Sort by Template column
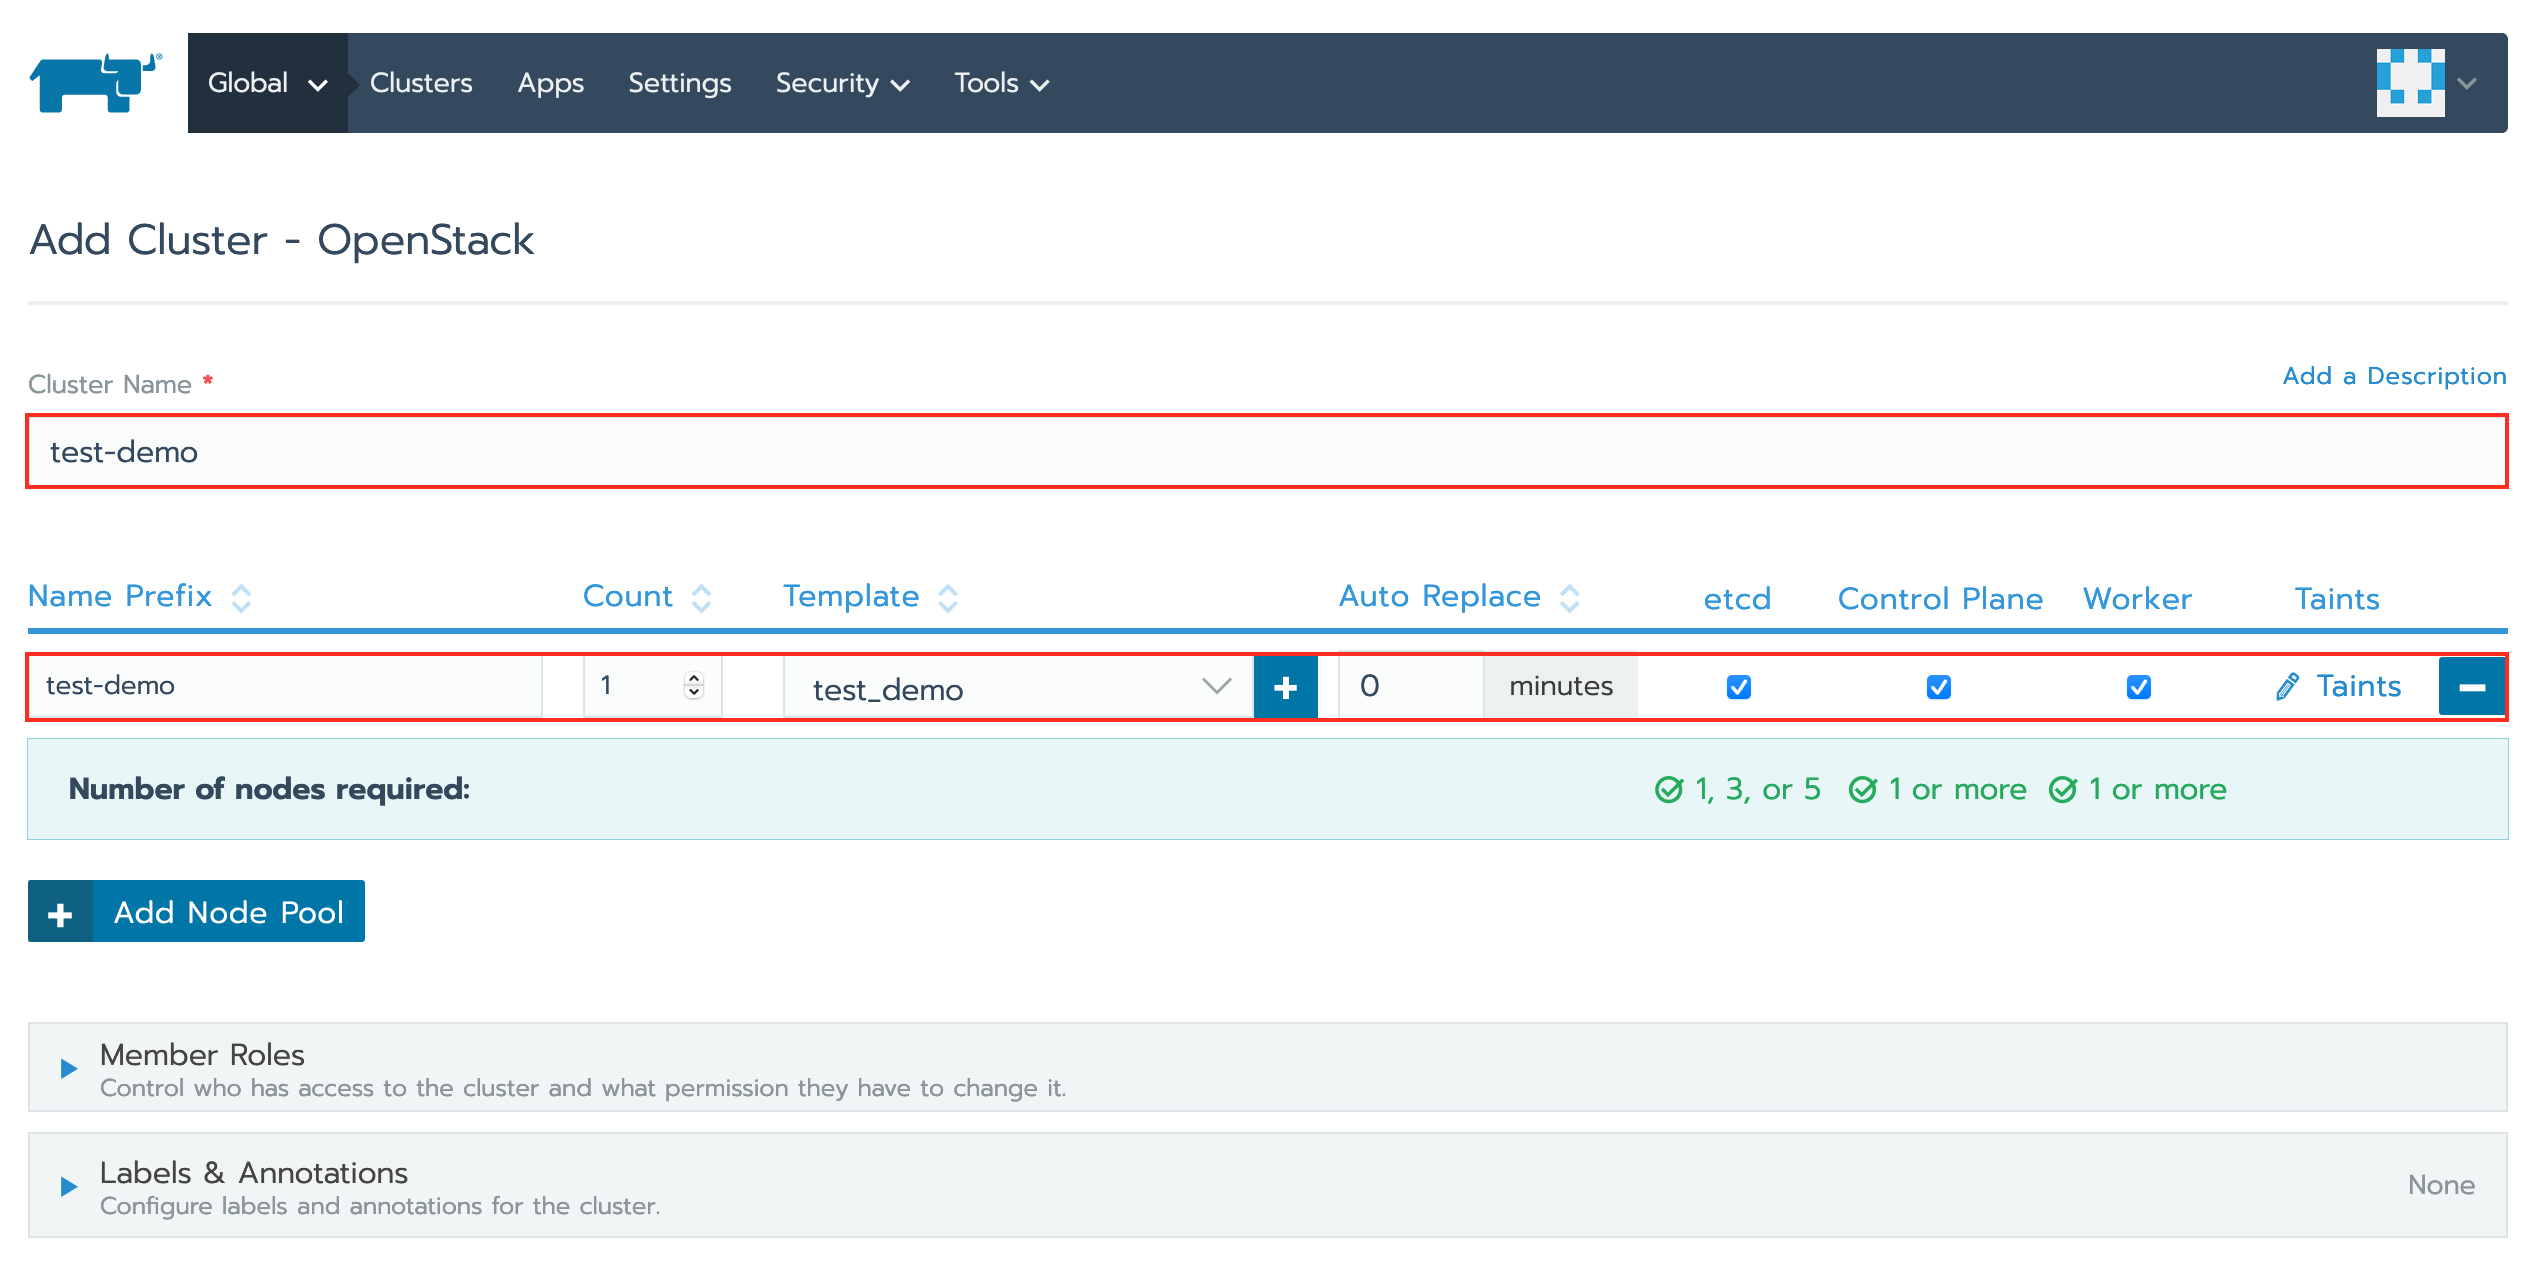The height and width of the screenshot is (1272, 2536). click(870, 597)
